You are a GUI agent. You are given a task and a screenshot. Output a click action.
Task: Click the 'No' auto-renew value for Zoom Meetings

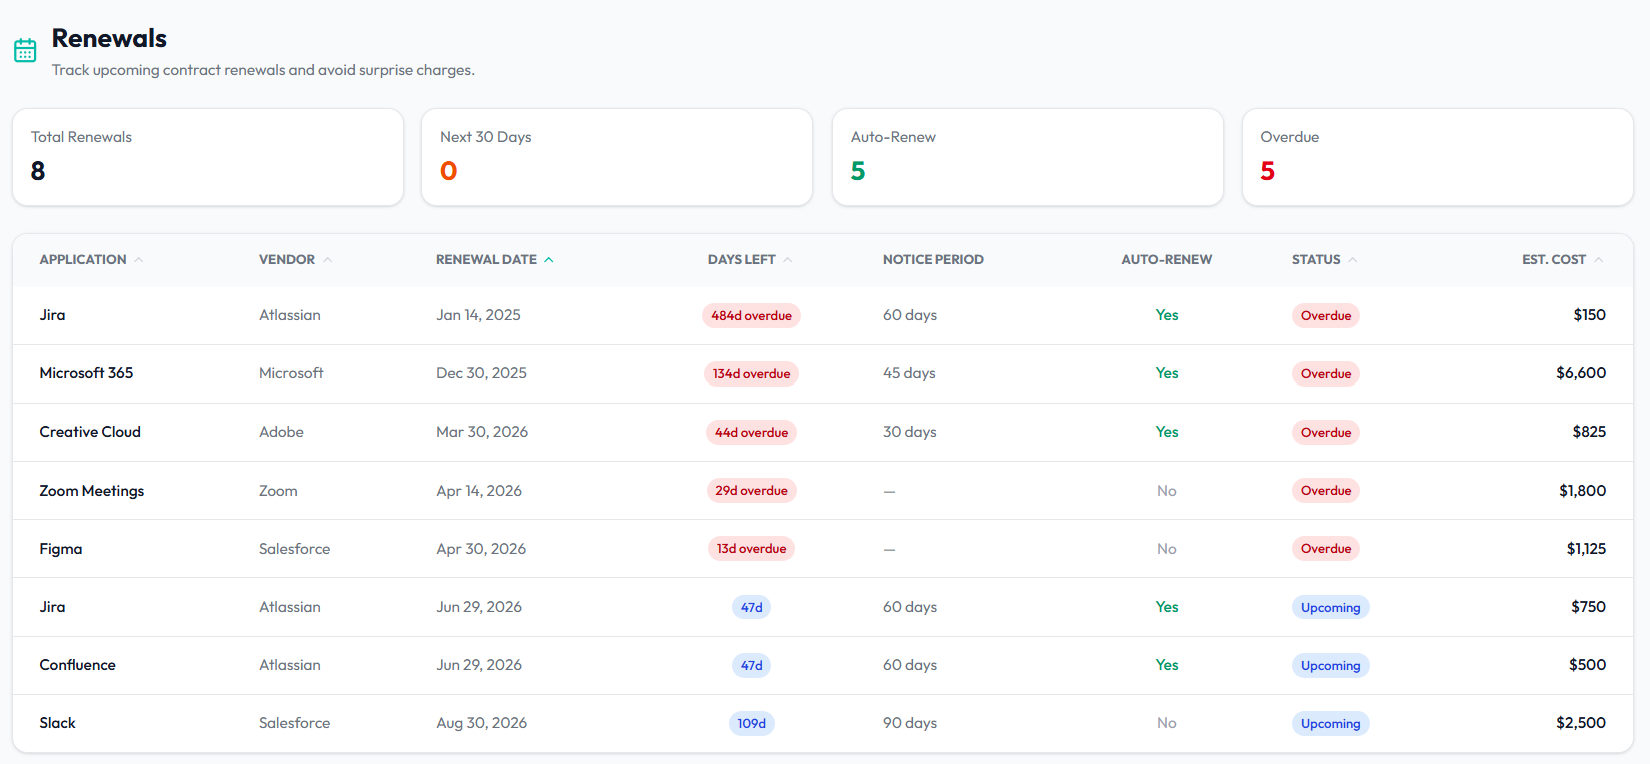pyautogui.click(x=1166, y=491)
